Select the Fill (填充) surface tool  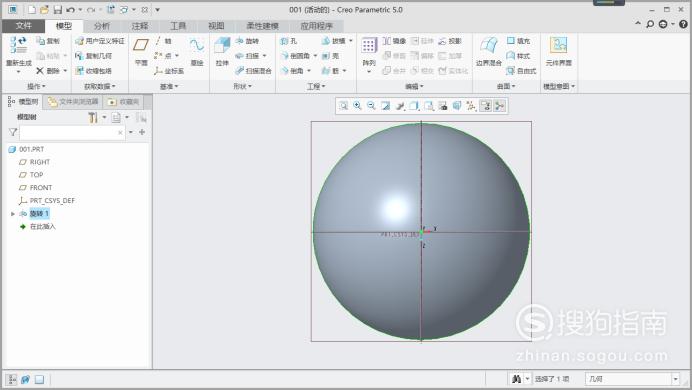[x=519, y=41]
